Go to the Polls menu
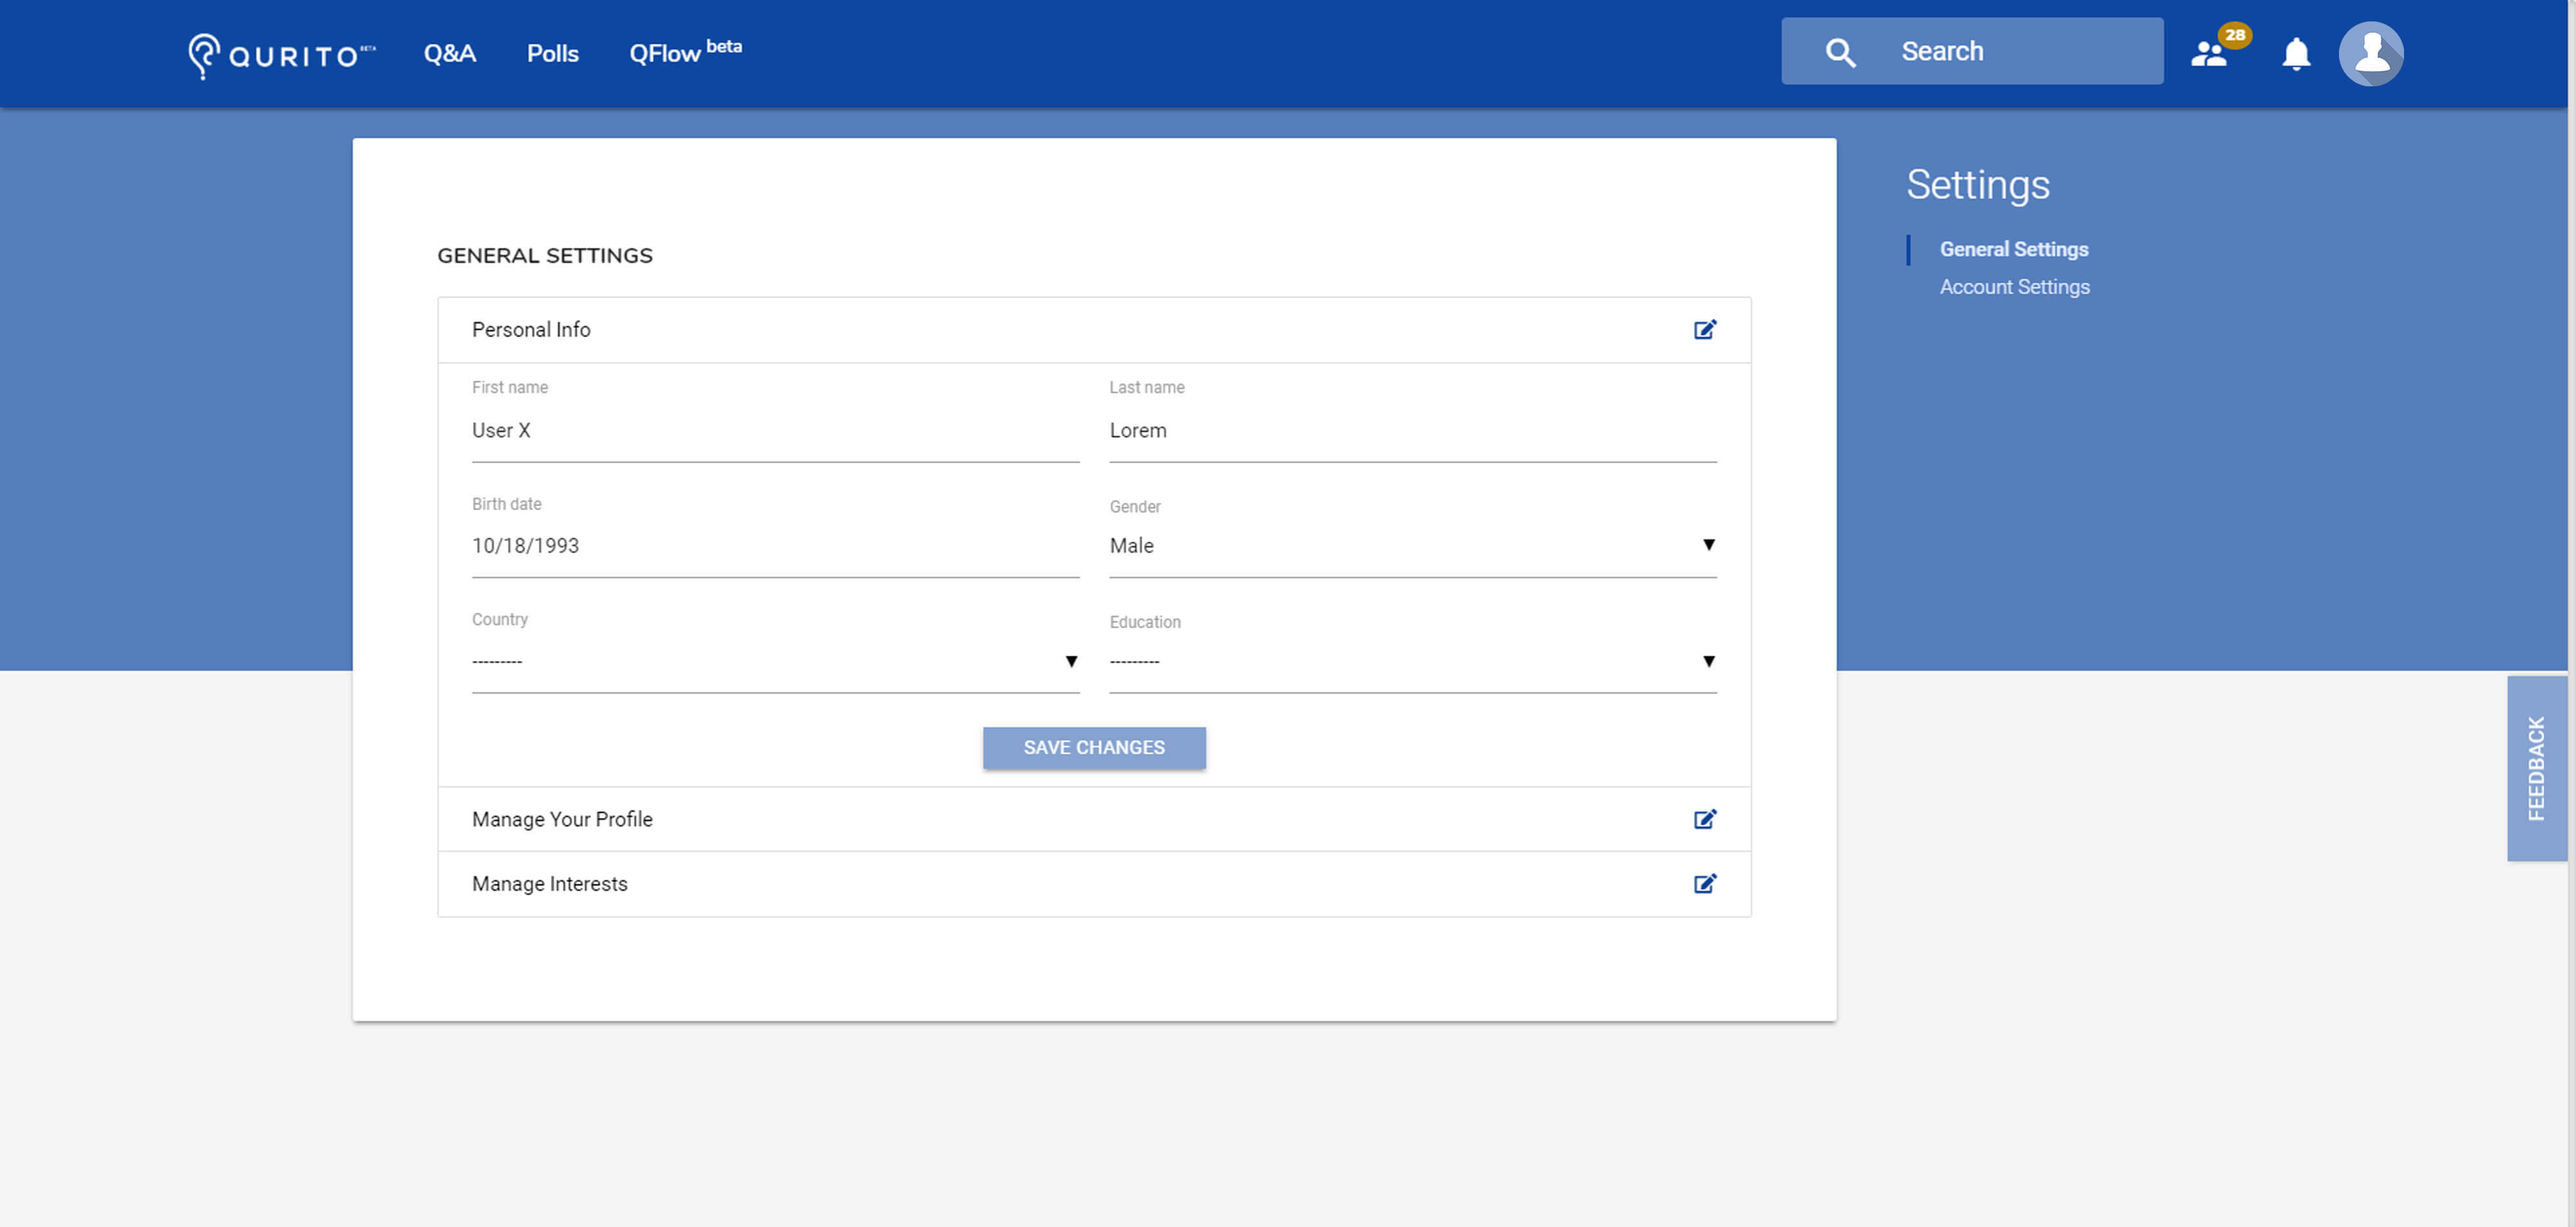 click(552, 53)
